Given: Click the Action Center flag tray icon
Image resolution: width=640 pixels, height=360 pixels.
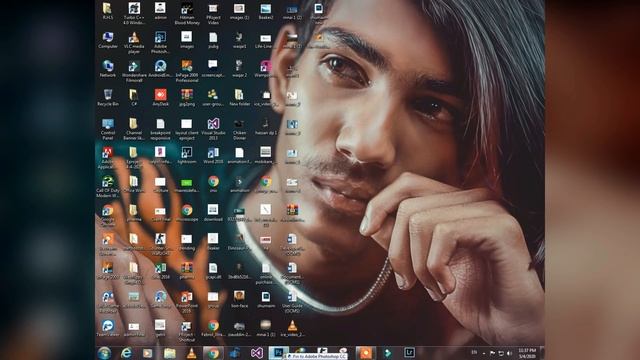Looking at the screenshot, I should point(492,353).
